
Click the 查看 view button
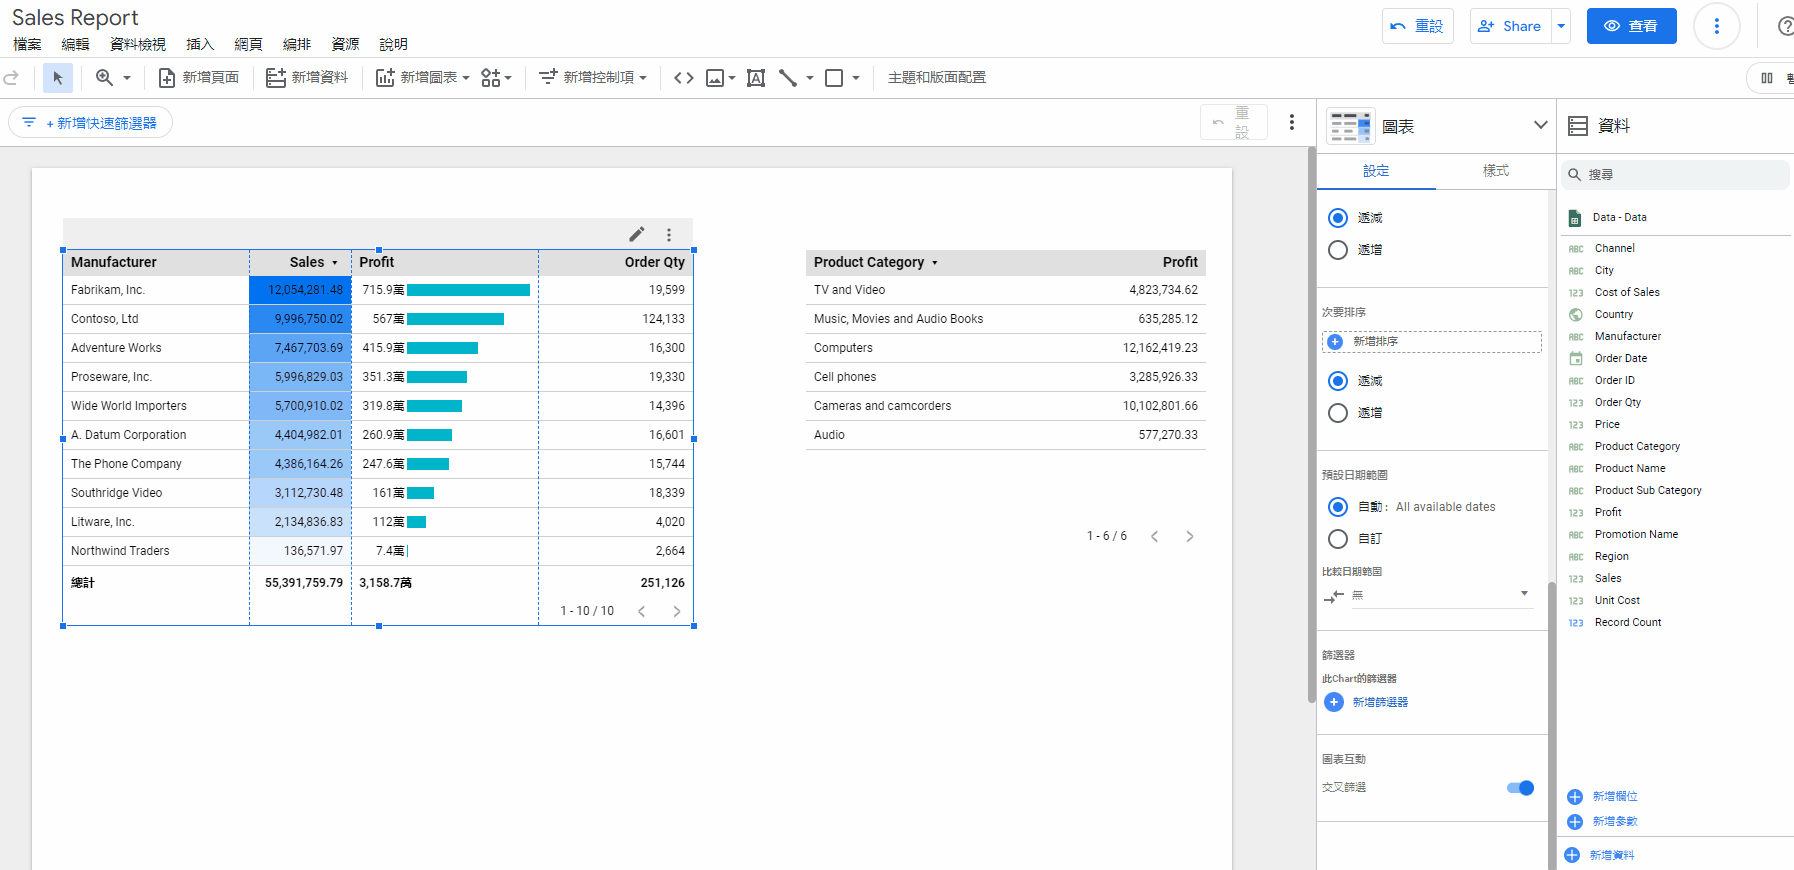click(x=1632, y=27)
